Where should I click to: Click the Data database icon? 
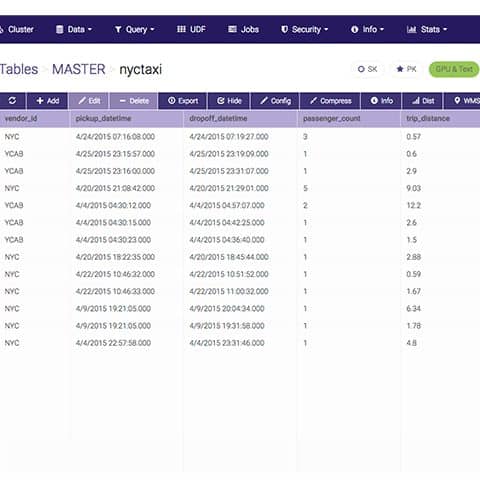pyautogui.click(x=59, y=29)
